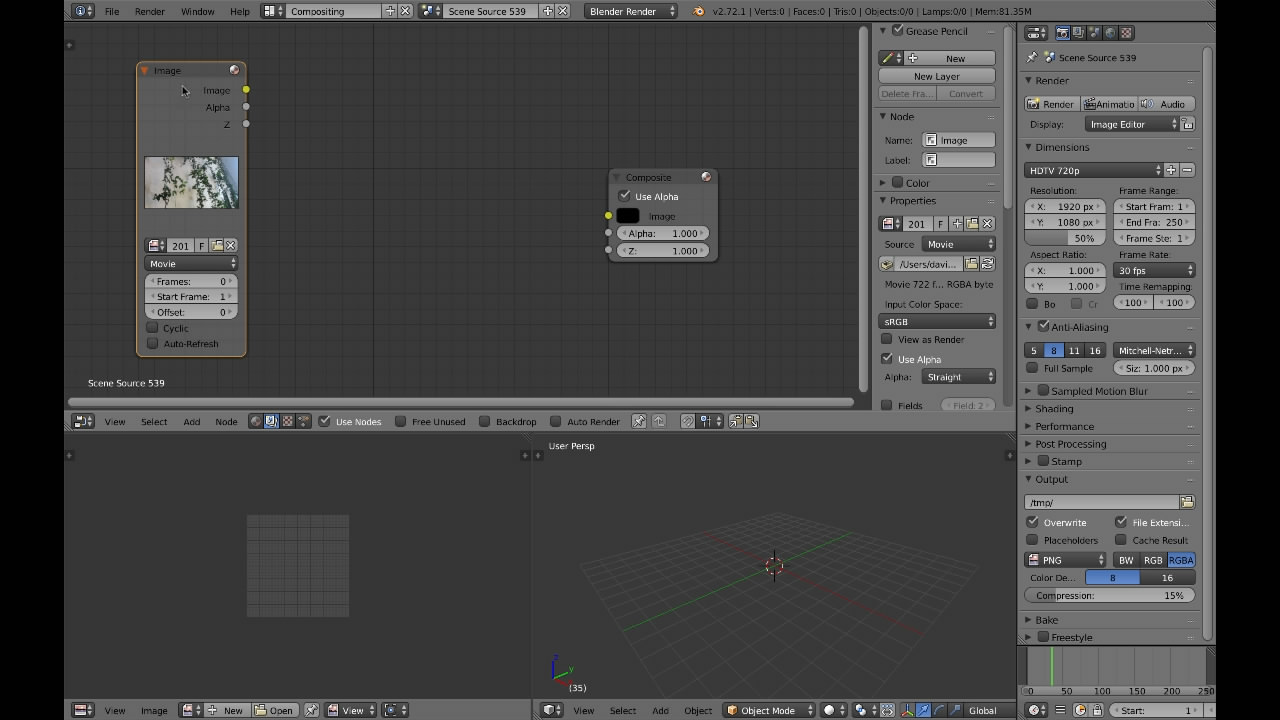The image size is (1280, 720).
Task: Click the paste nodes from clipboard icon
Action: point(751,421)
